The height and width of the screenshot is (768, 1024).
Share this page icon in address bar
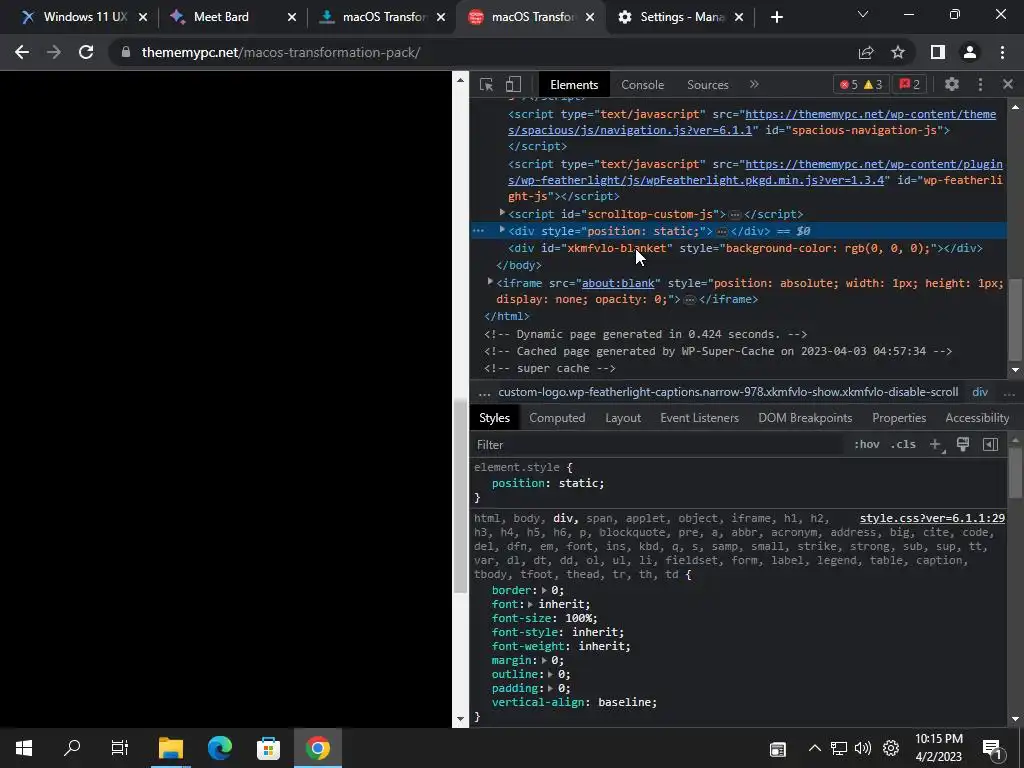click(x=866, y=52)
